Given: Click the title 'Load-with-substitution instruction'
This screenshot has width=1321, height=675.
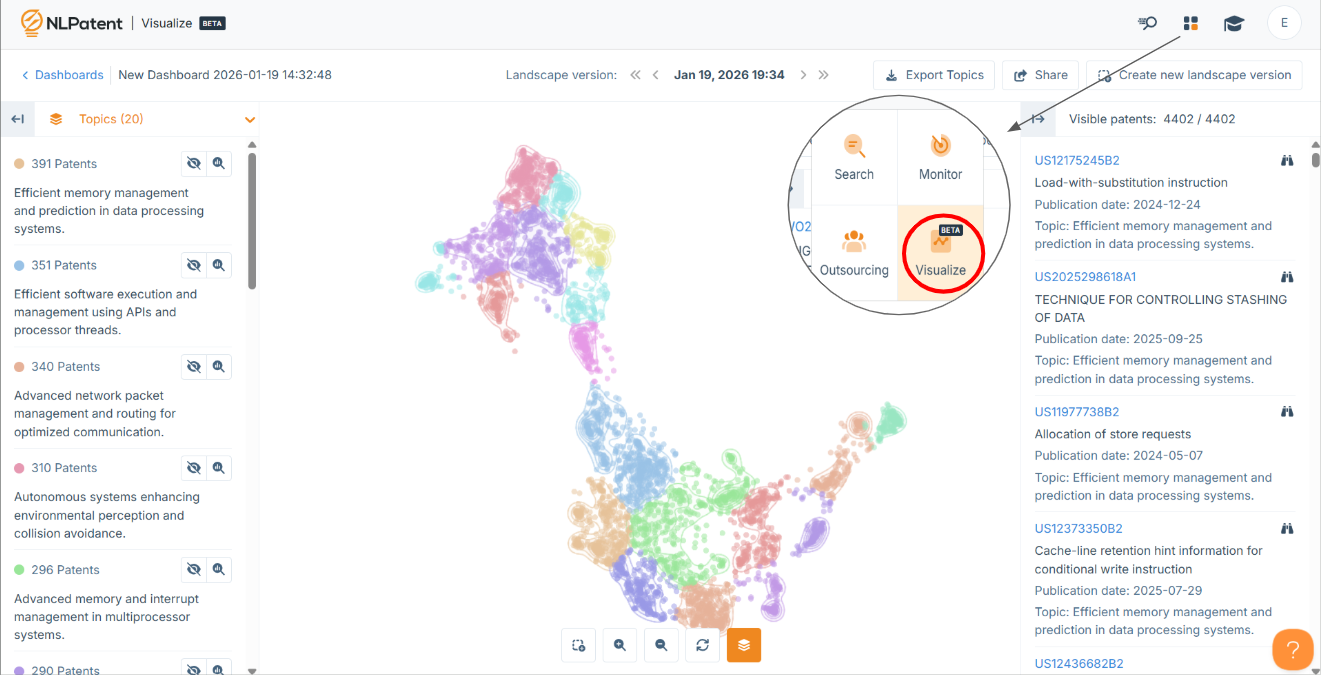Looking at the screenshot, I should coord(1131,183).
